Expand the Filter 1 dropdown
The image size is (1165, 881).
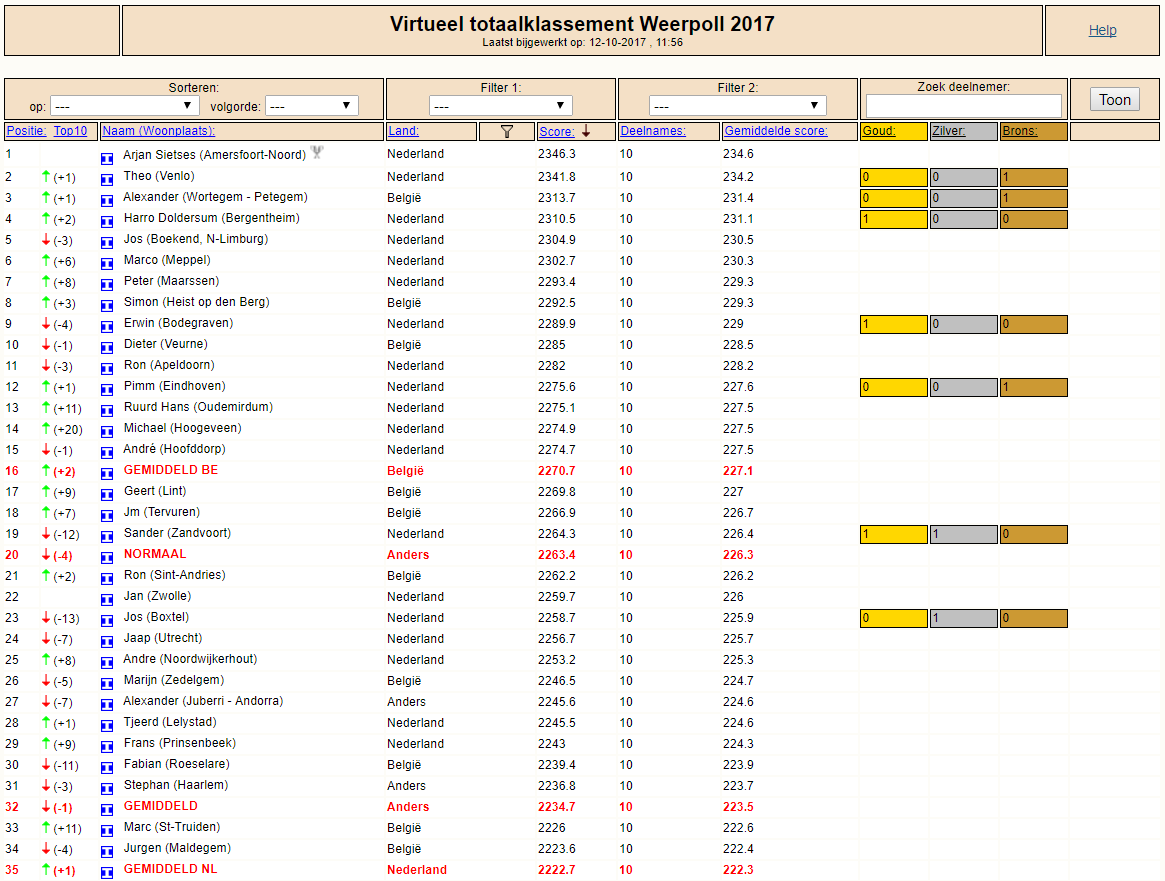click(x=500, y=106)
